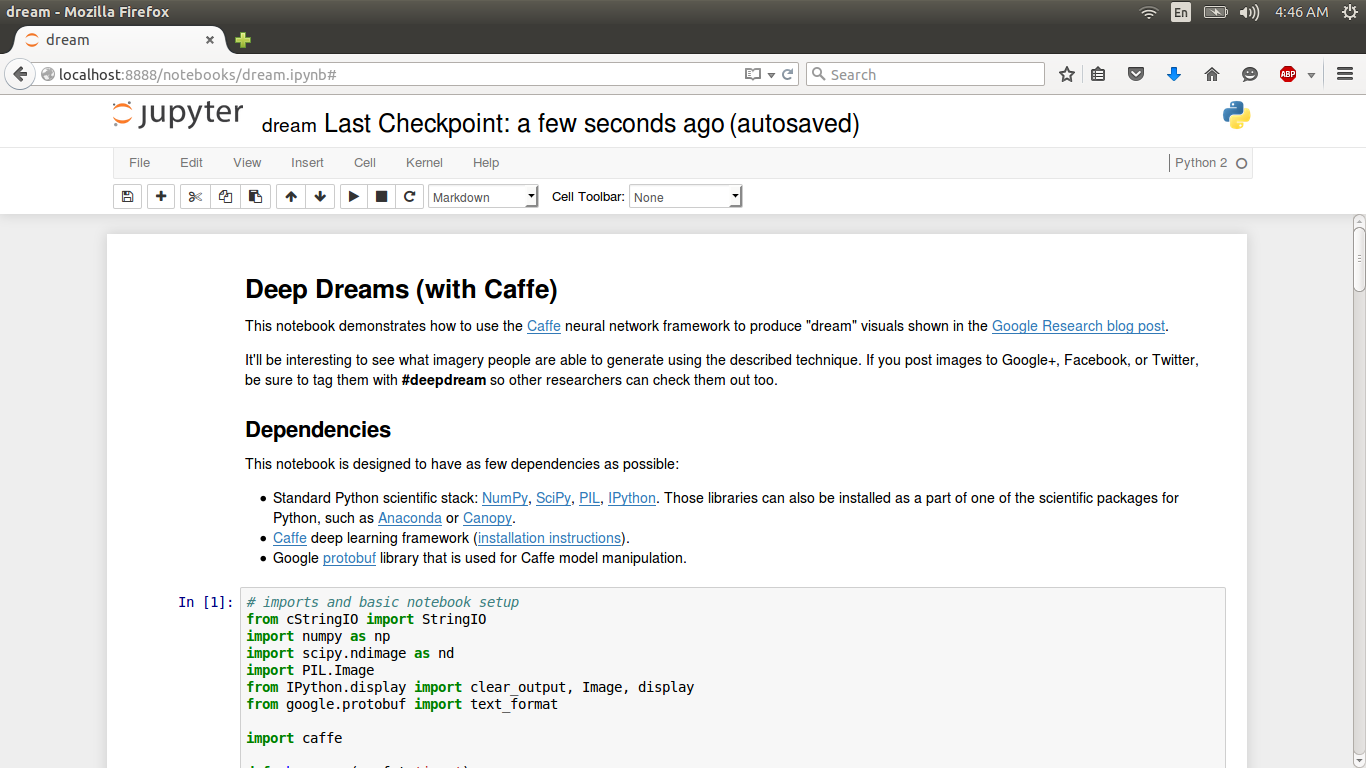Open the Edit menu
Screen dimensions: 1366x768
[191, 163]
